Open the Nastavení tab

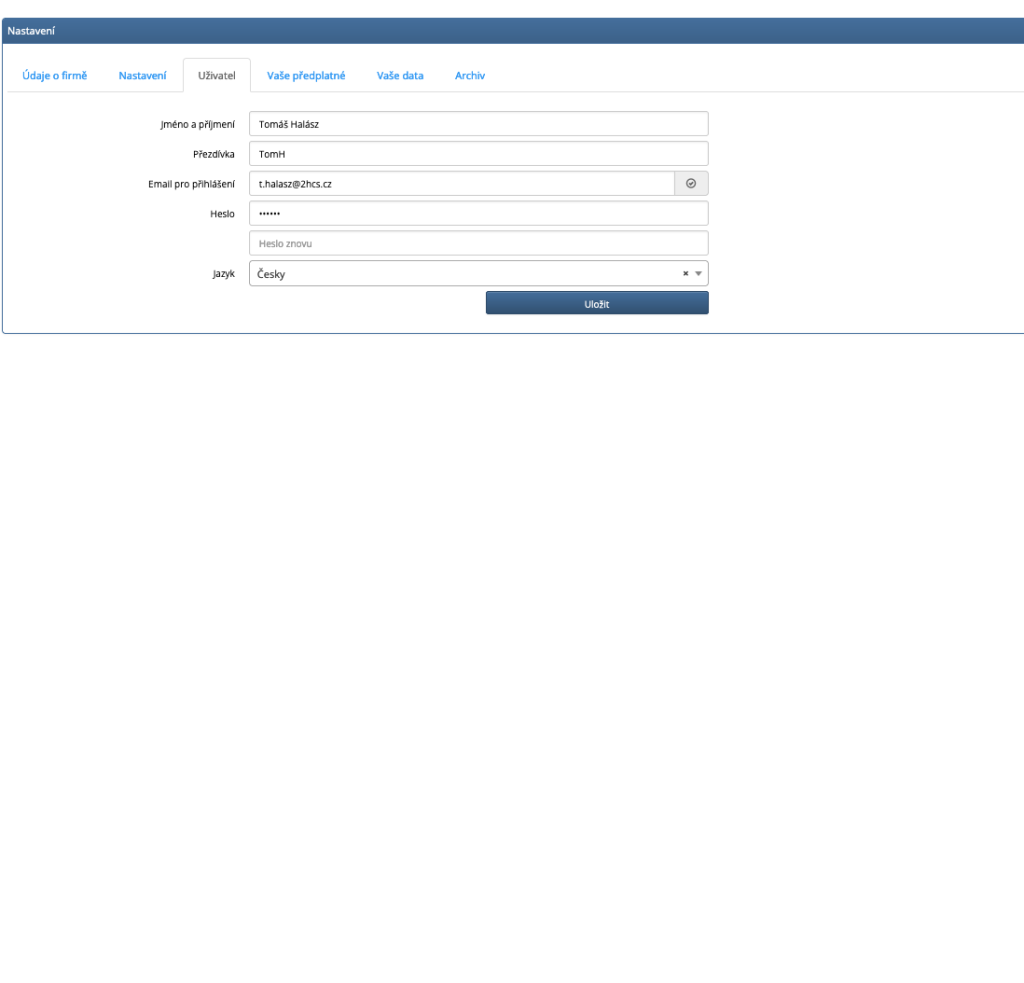click(142, 76)
